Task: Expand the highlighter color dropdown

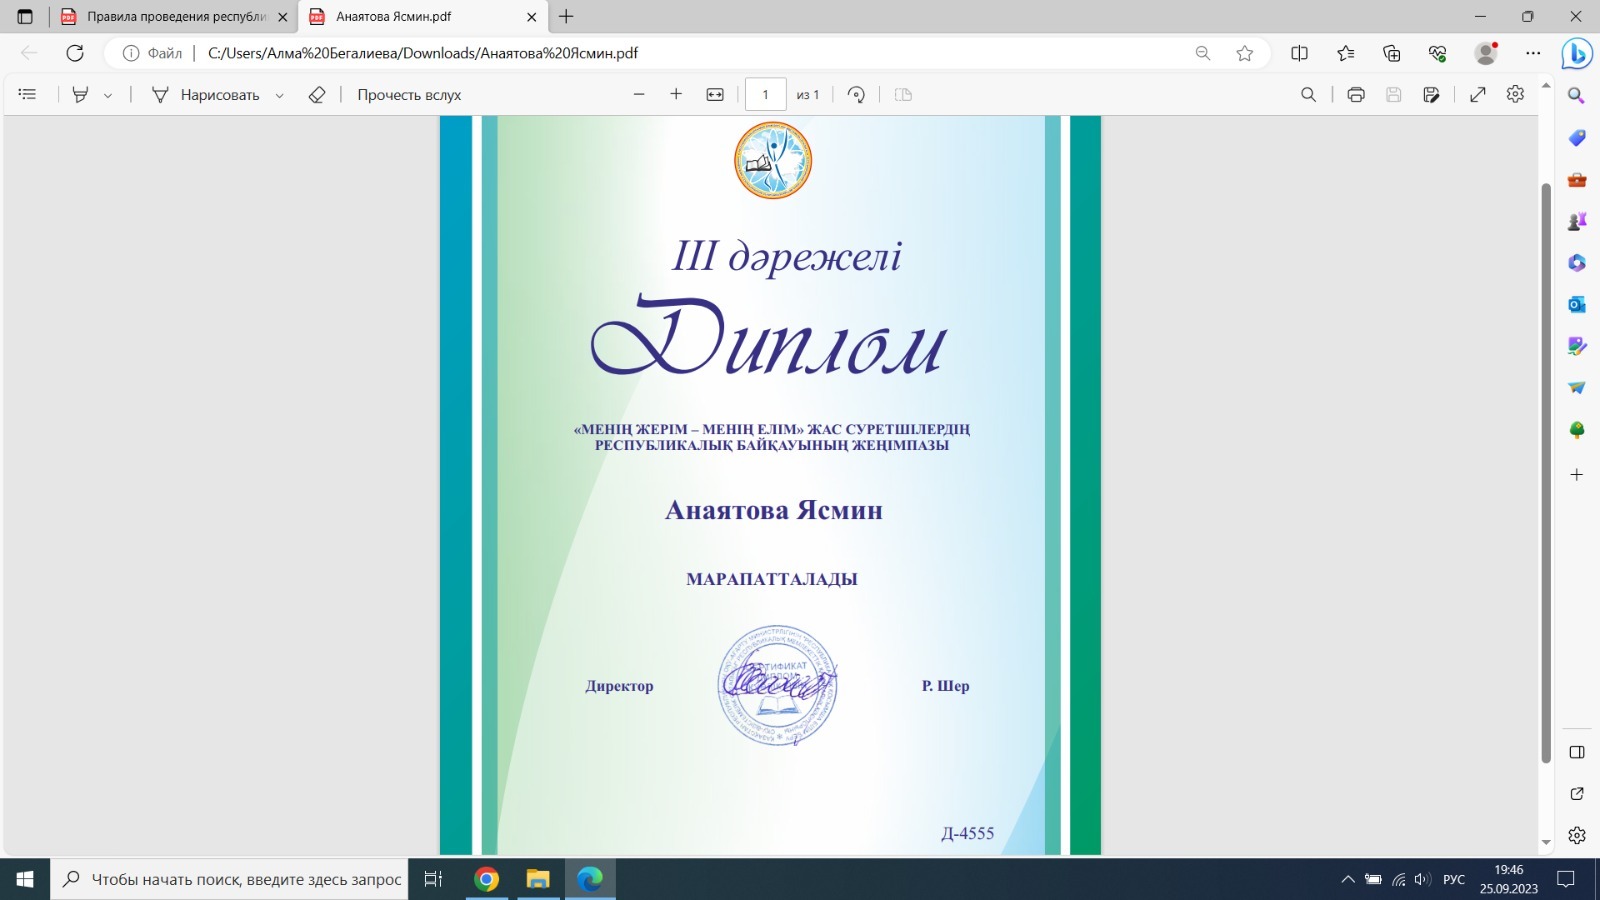Action: 108,96
